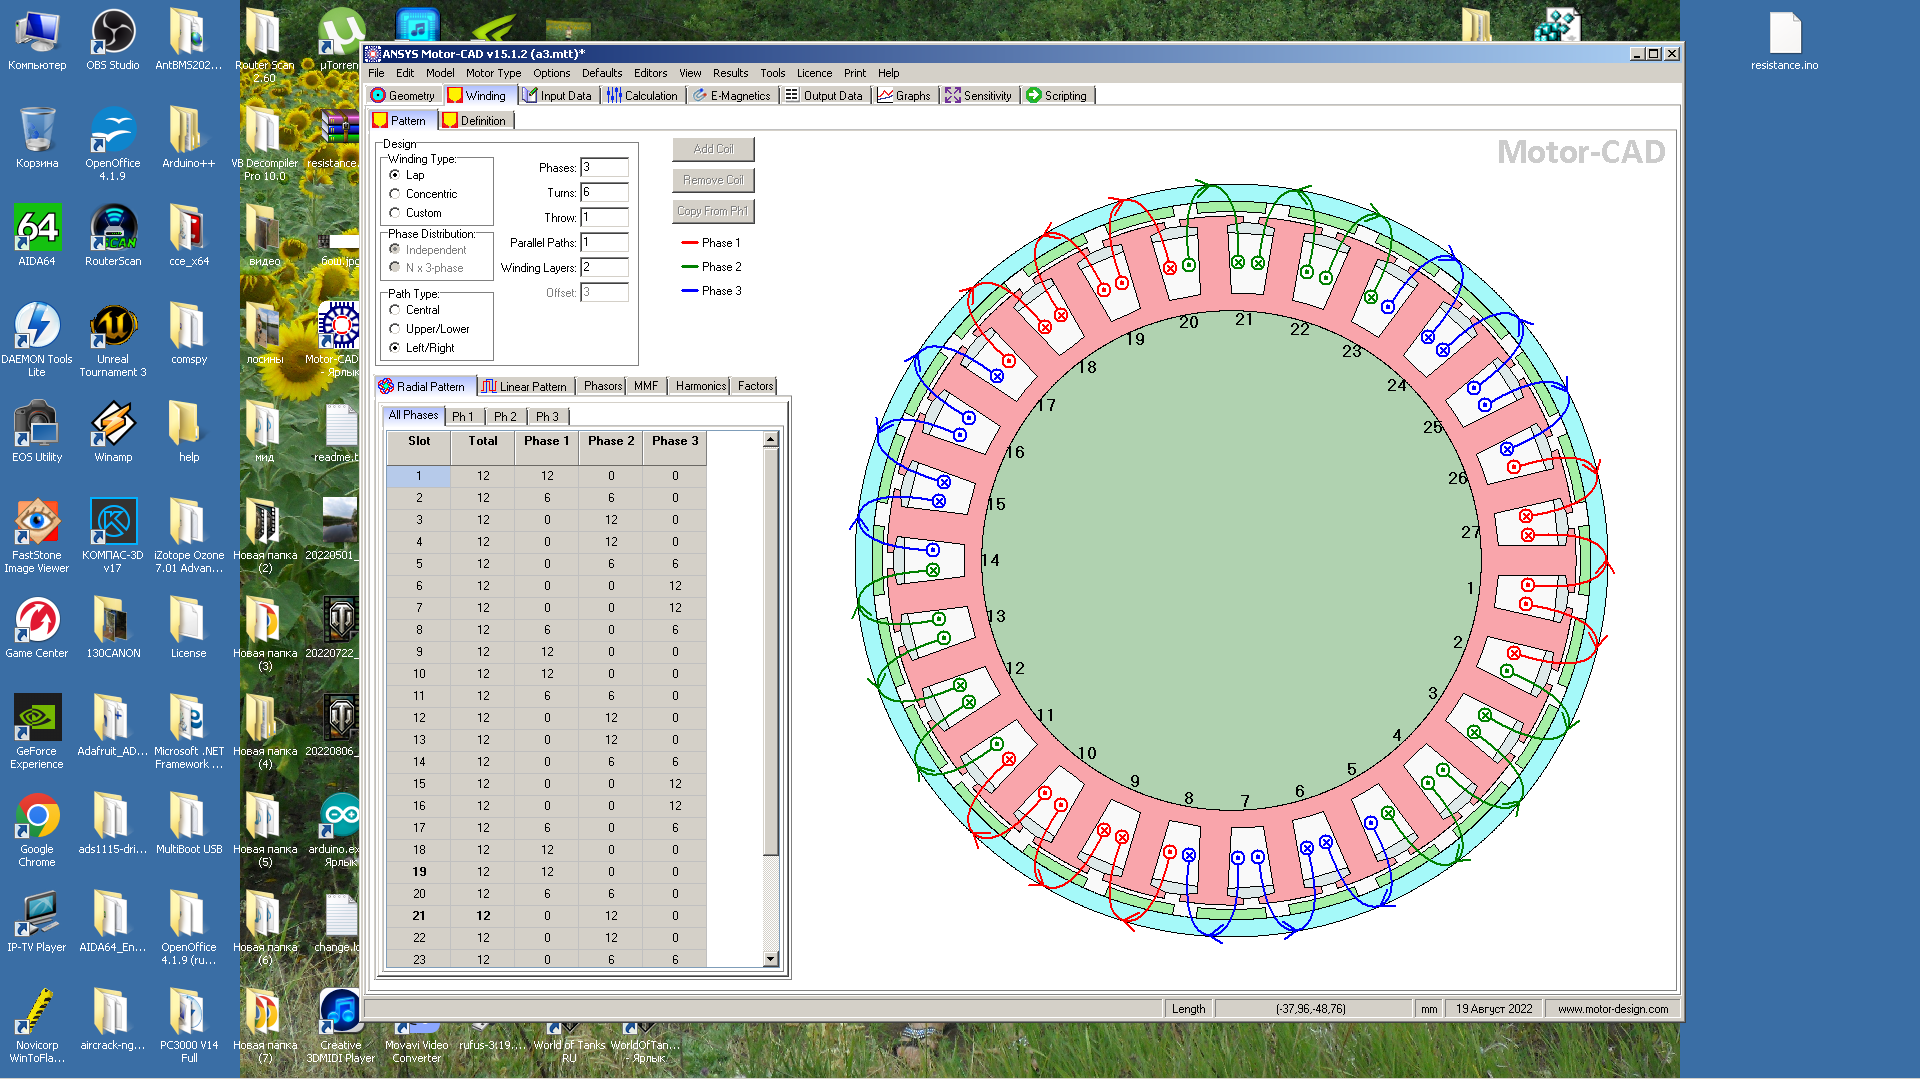The height and width of the screenshot is (1080, 1920).
Task: Select Upper/Lower path type
Action: click(395, 329)
